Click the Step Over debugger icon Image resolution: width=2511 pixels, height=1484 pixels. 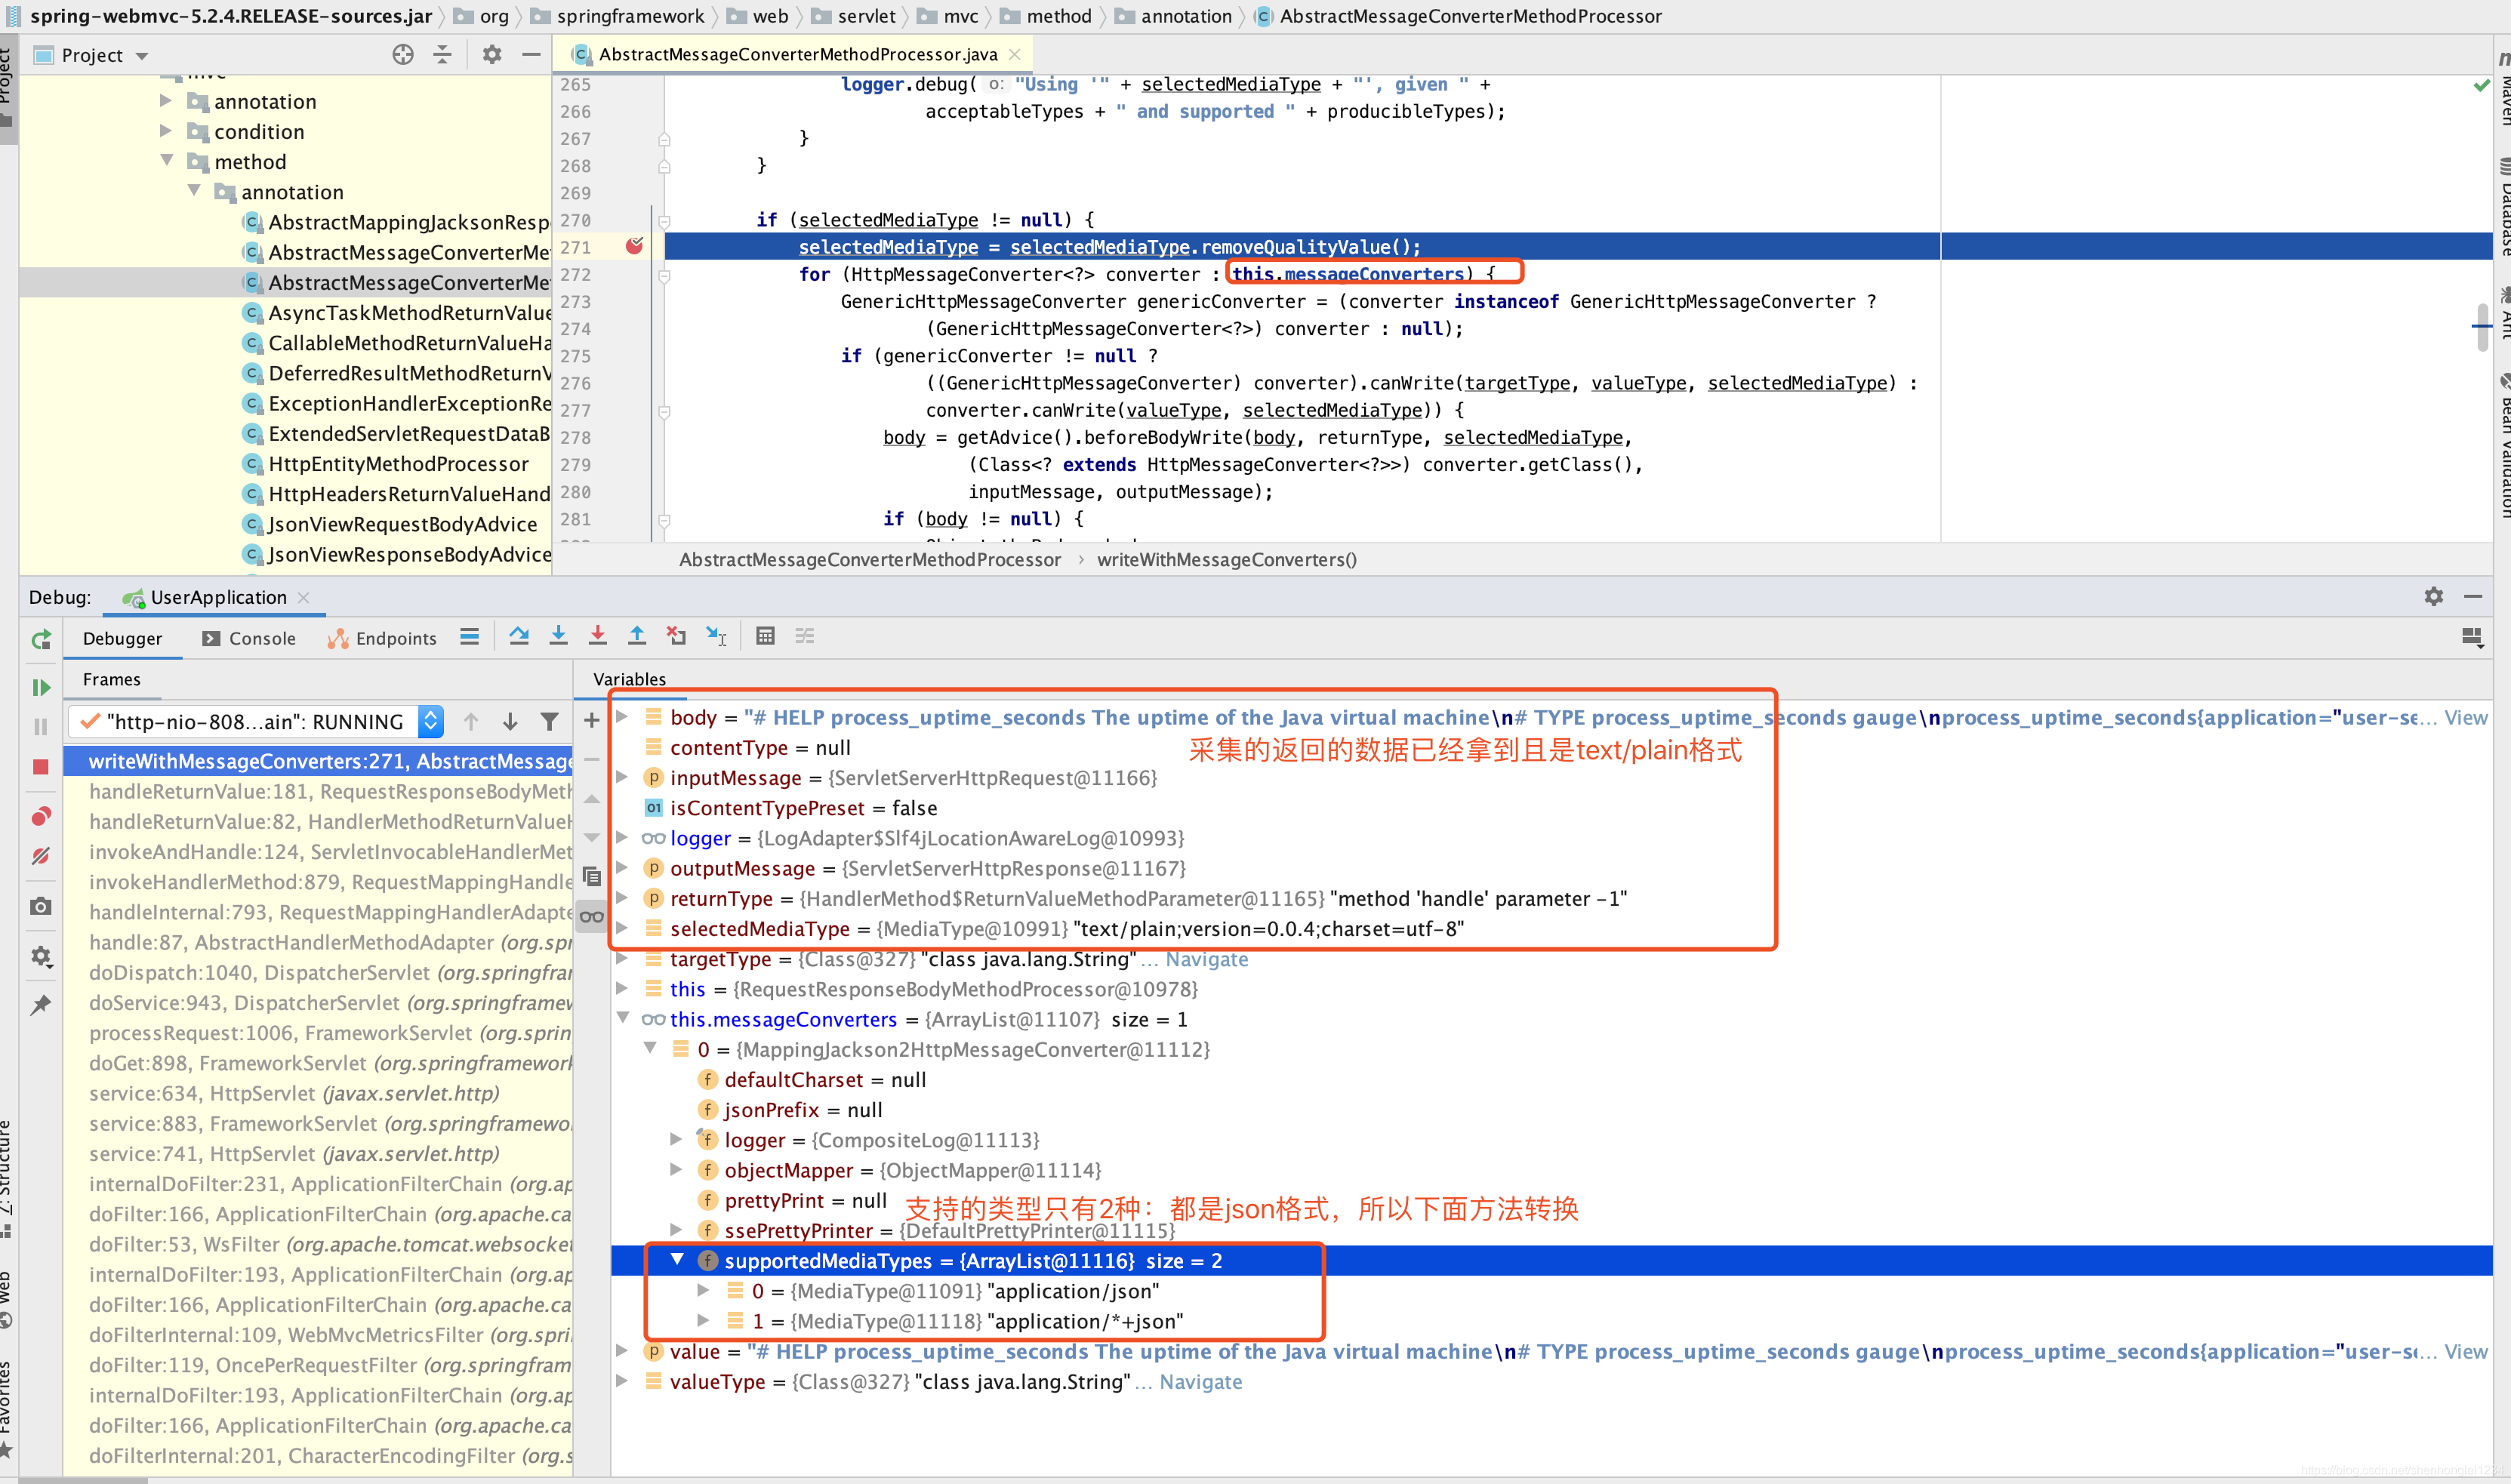pyautogui.click(x=519, y=636)
